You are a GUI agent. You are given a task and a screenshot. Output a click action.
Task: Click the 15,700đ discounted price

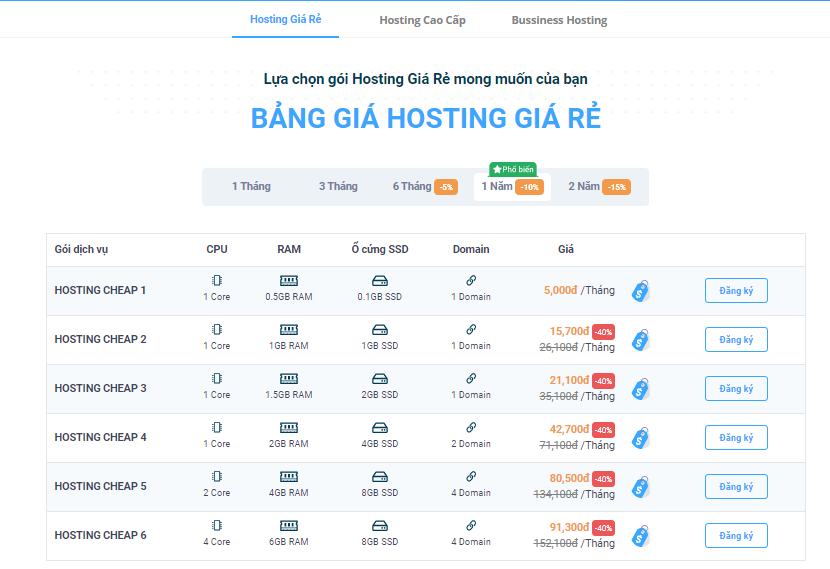click(x=569, y=331)
